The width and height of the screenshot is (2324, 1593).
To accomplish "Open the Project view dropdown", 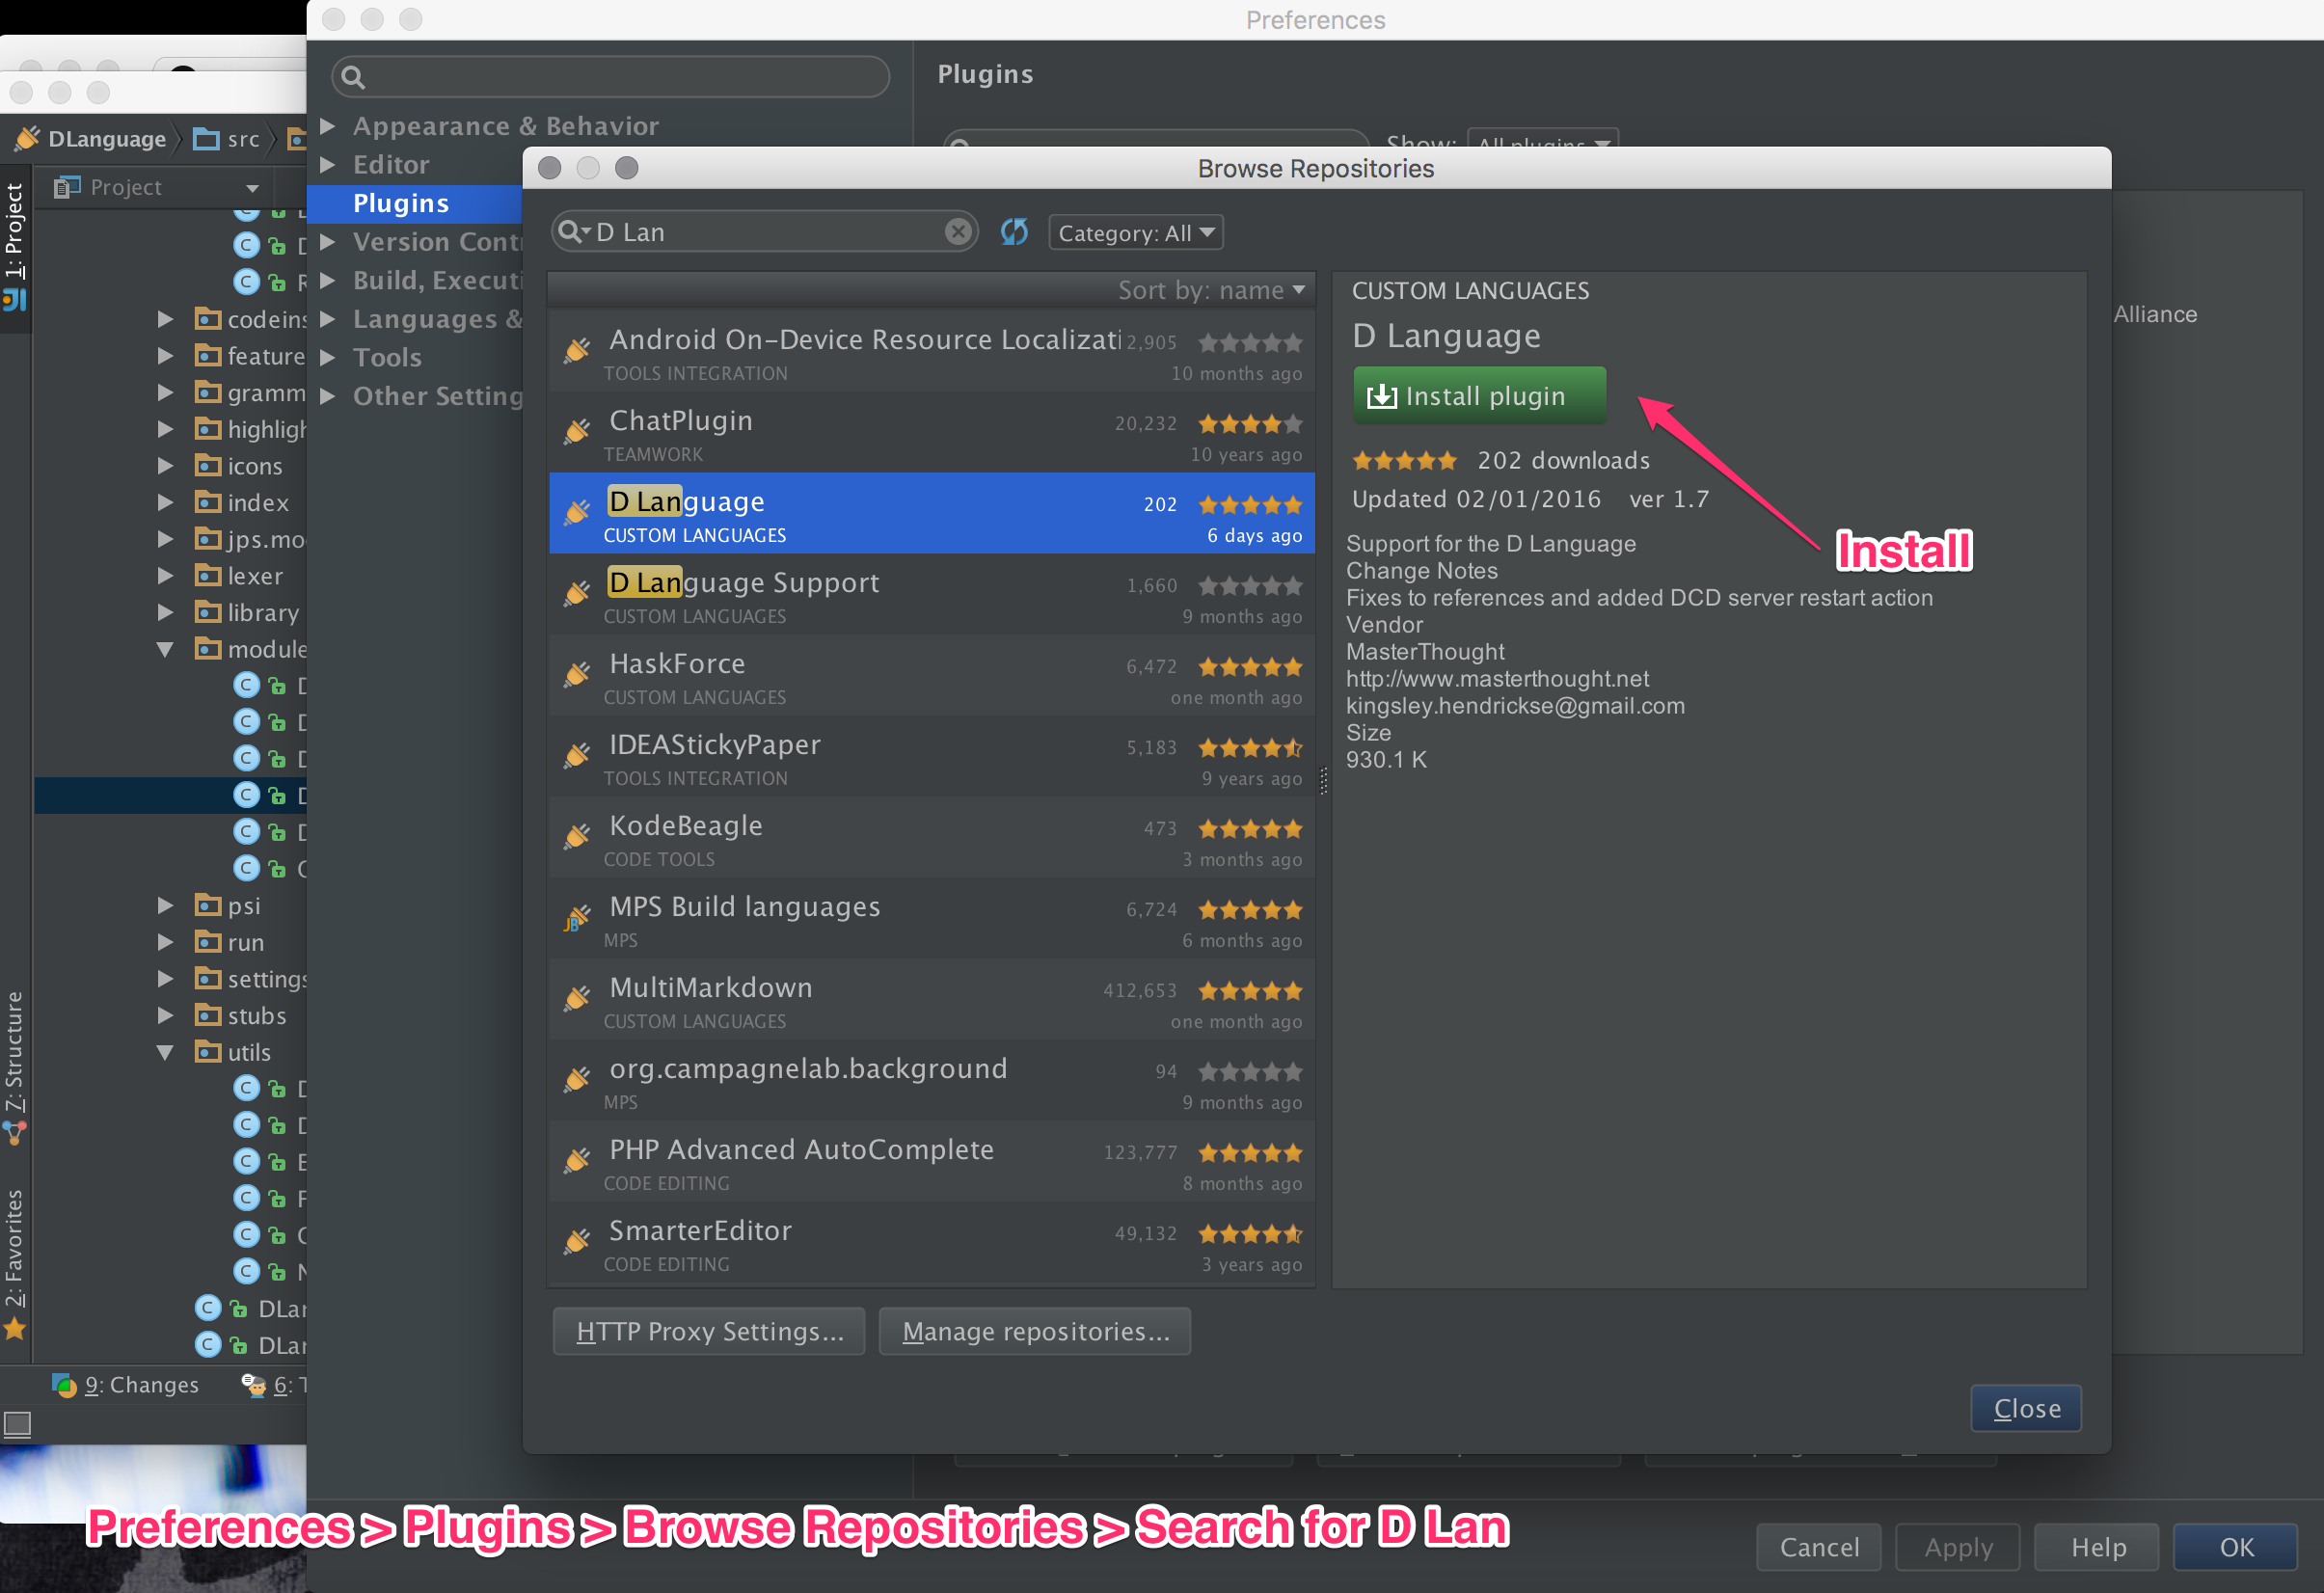I will click(252, 188).
